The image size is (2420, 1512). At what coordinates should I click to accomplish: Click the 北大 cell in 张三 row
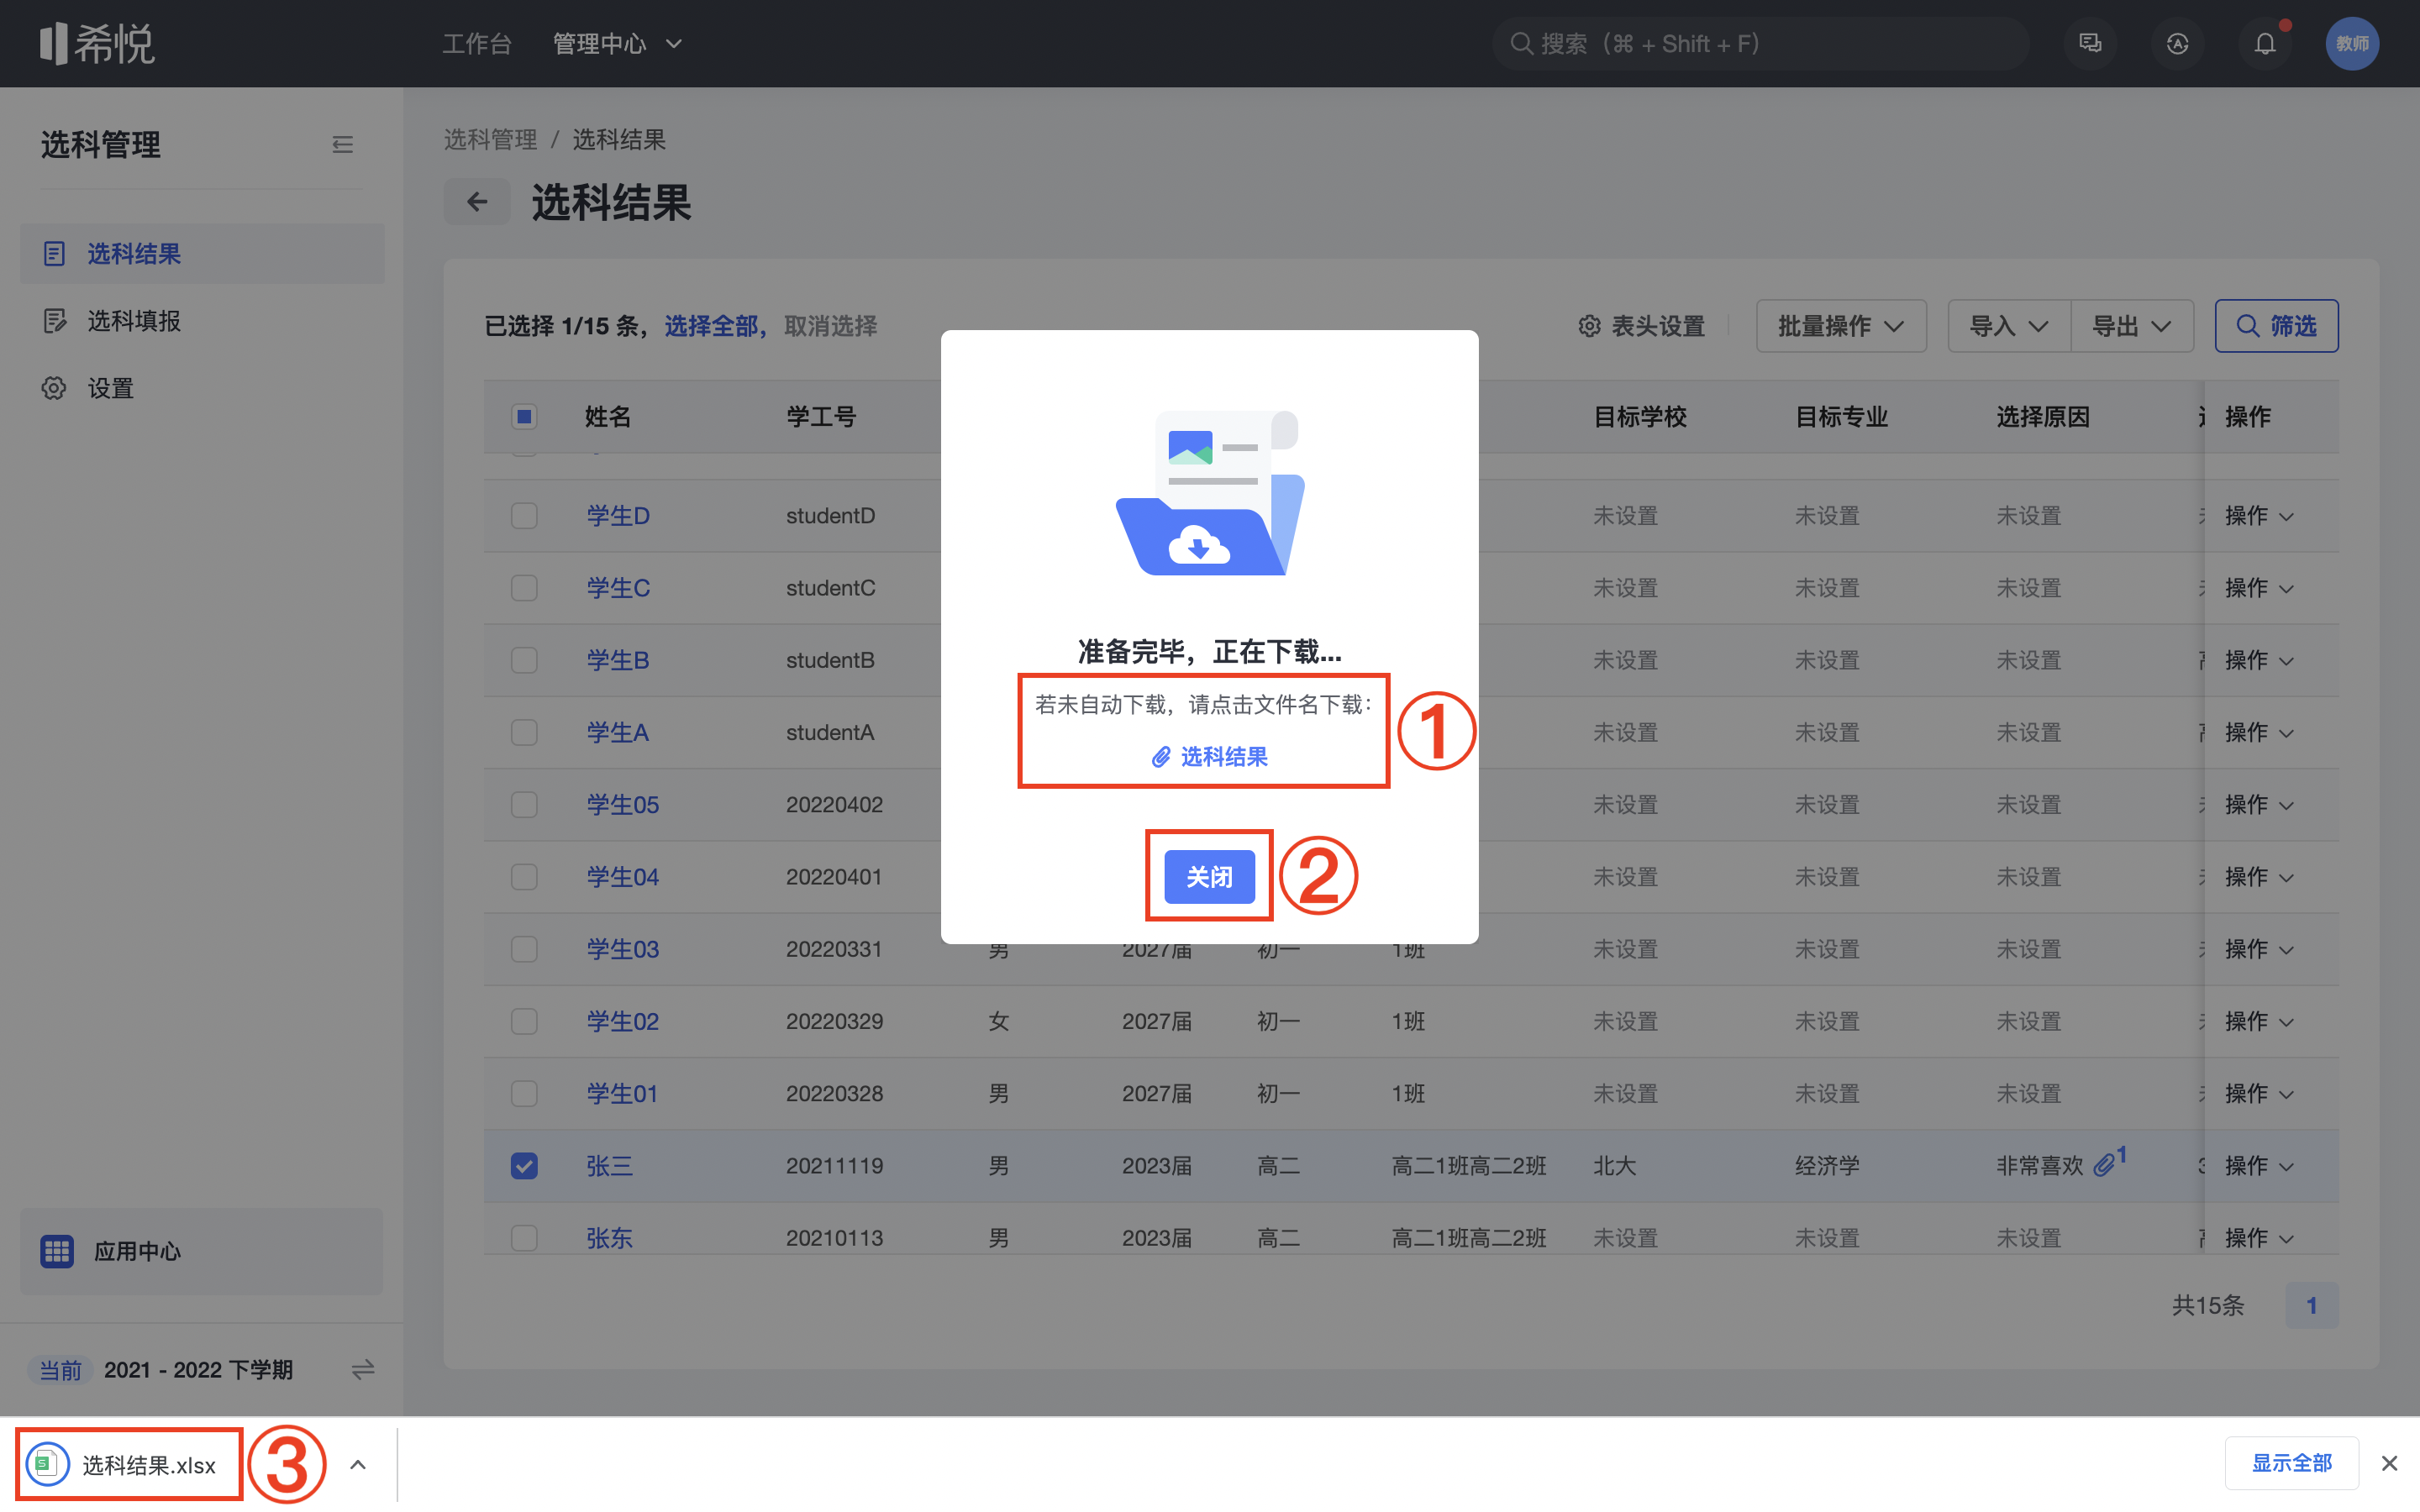click(1614, 1166)
